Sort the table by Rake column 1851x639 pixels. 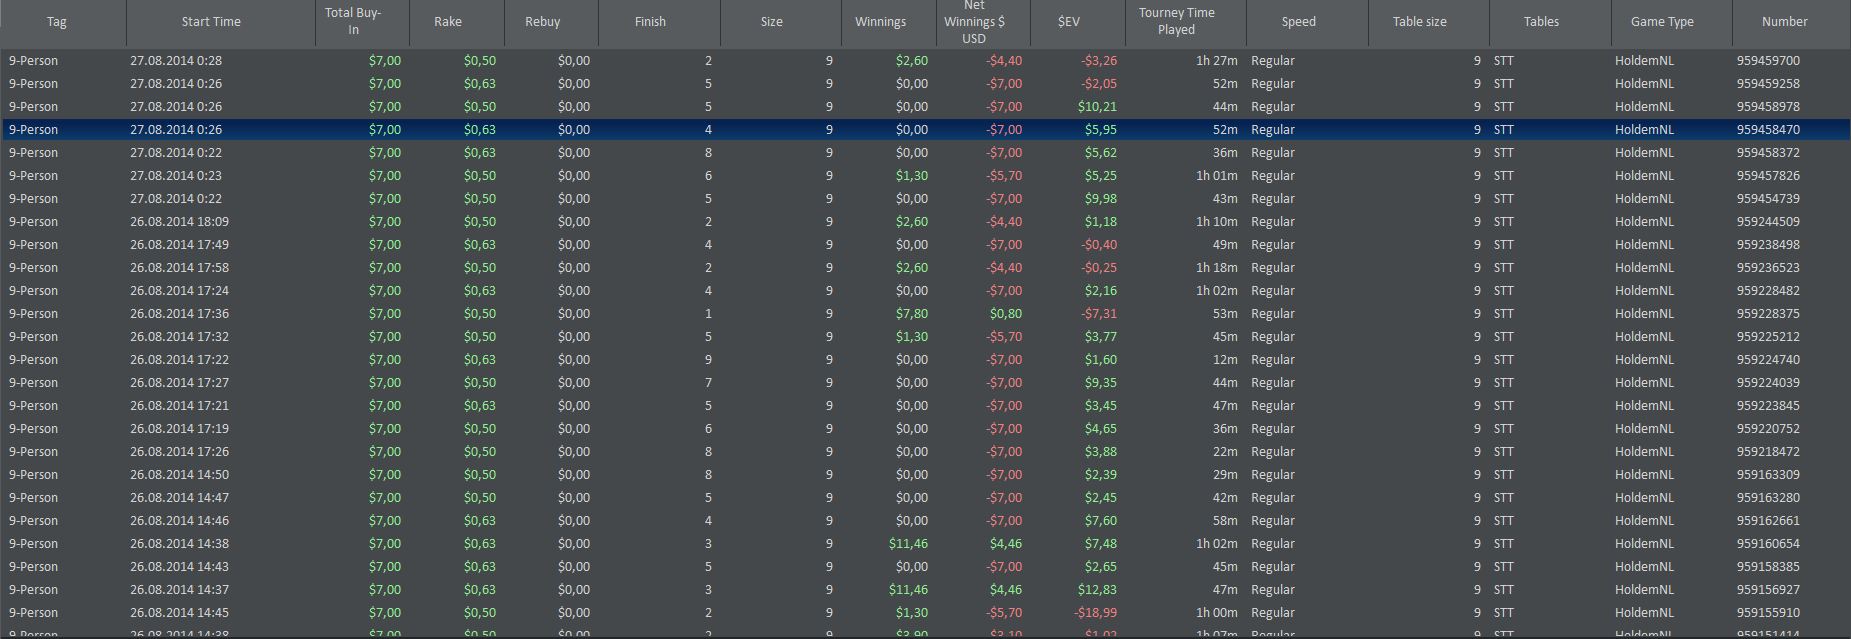tap(448, 22)
